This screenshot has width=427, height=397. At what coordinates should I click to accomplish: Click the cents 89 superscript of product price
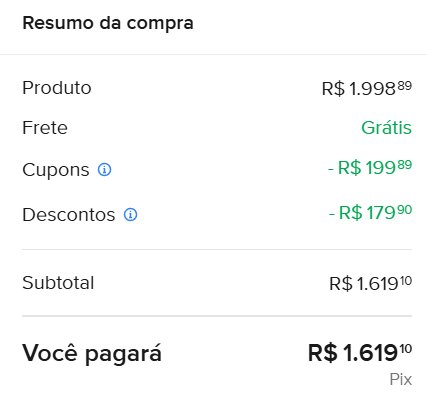(x=405, y=86)
